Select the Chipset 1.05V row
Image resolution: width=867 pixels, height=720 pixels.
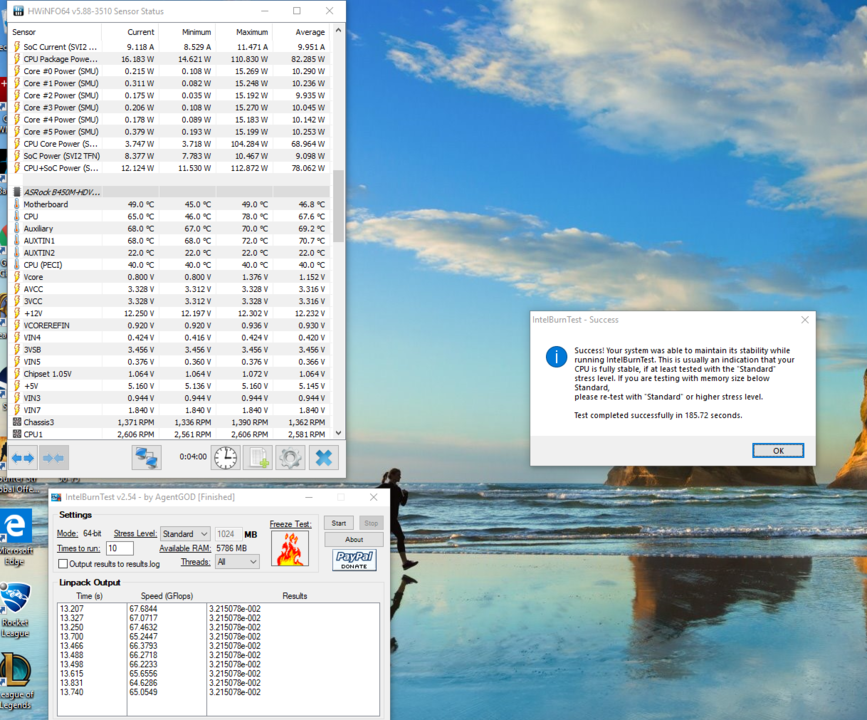point(170,374)
